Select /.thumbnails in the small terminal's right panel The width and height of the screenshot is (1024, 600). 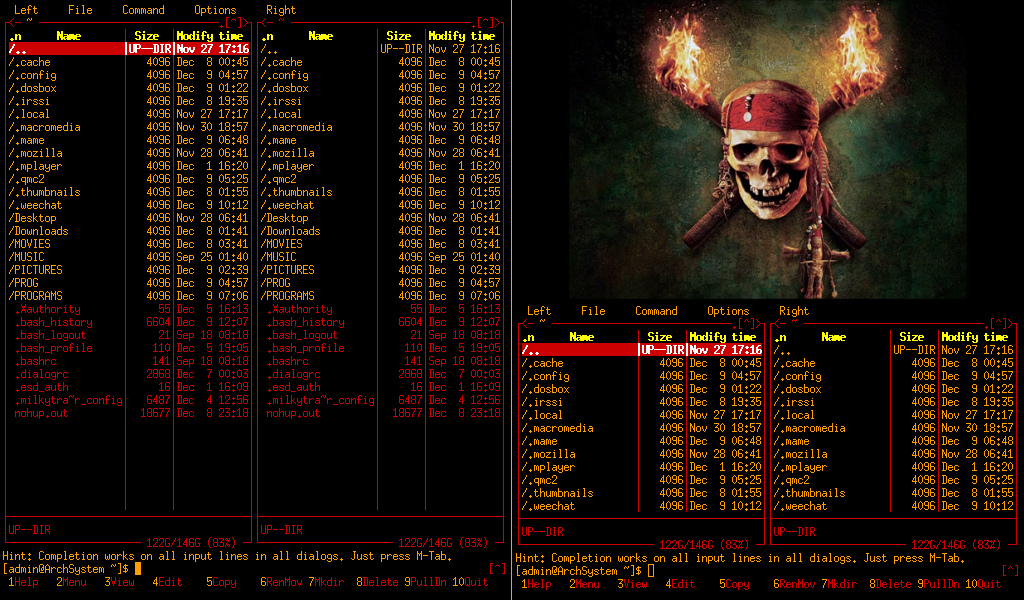coord(893,493)
